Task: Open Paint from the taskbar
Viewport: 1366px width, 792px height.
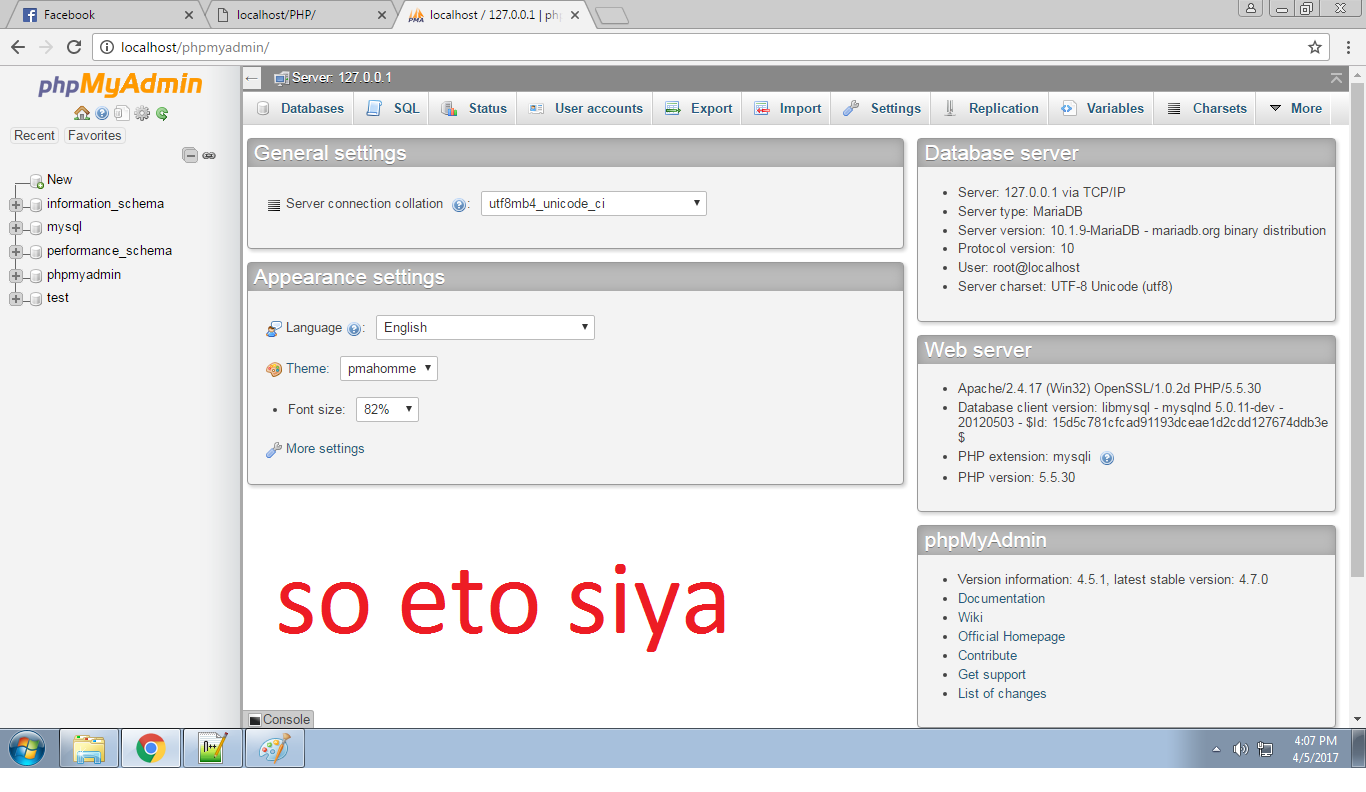Action: [x=273, y=747]
